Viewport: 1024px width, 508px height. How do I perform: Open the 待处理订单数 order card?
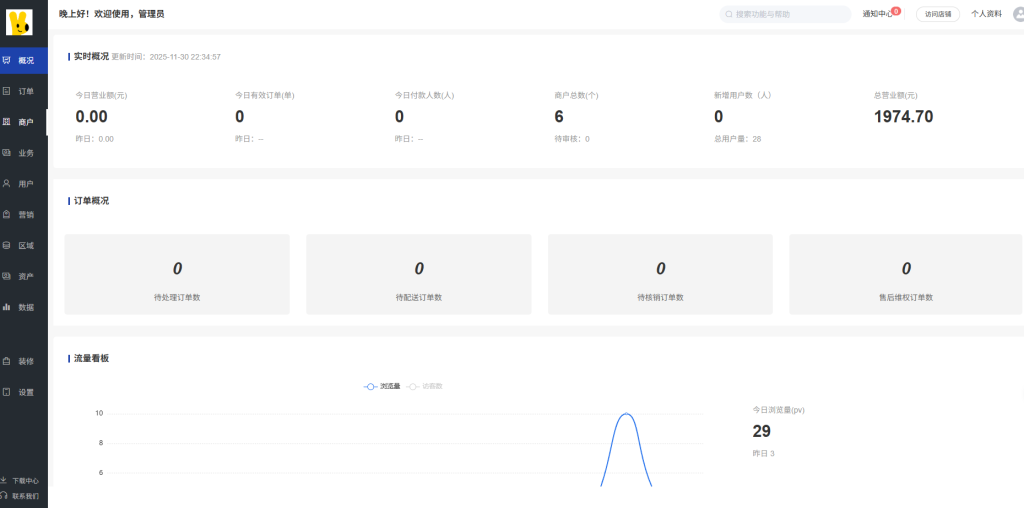point(177,275)
